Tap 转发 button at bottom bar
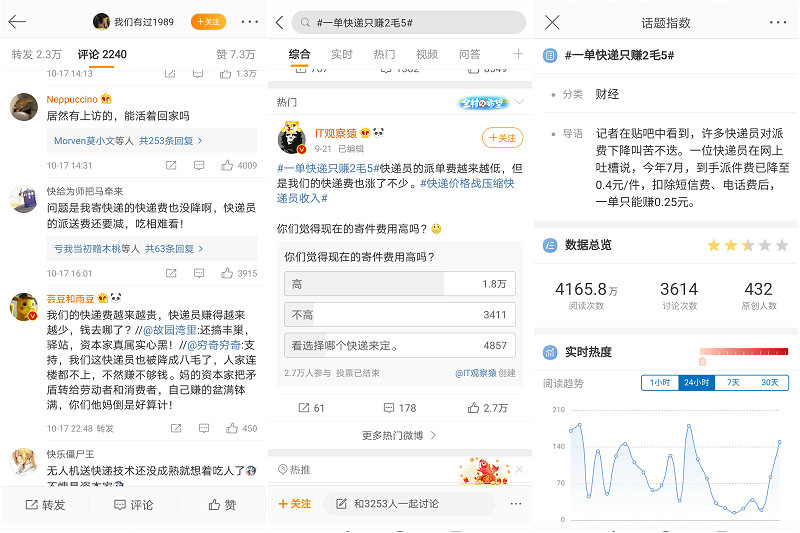Screen dimensions: 800x533 [x=45, y=505]
